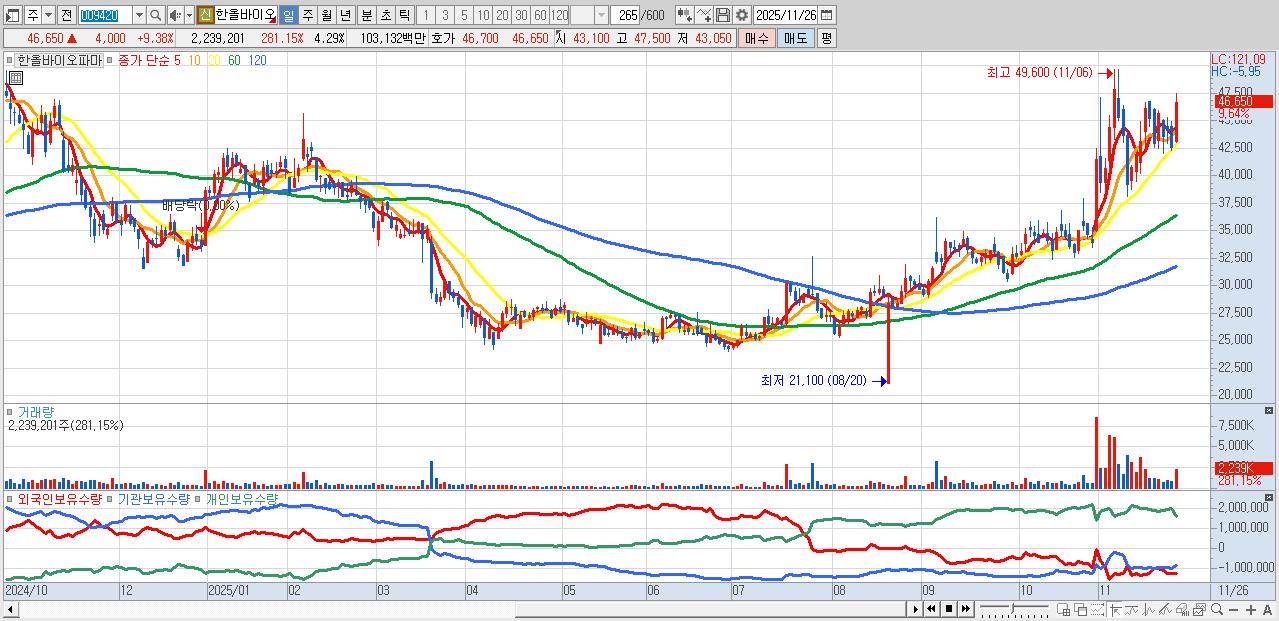Open the stock code history dropdown arrow
The width and height of the screenshot is (1279, 621).
click(x=139, y=15)
